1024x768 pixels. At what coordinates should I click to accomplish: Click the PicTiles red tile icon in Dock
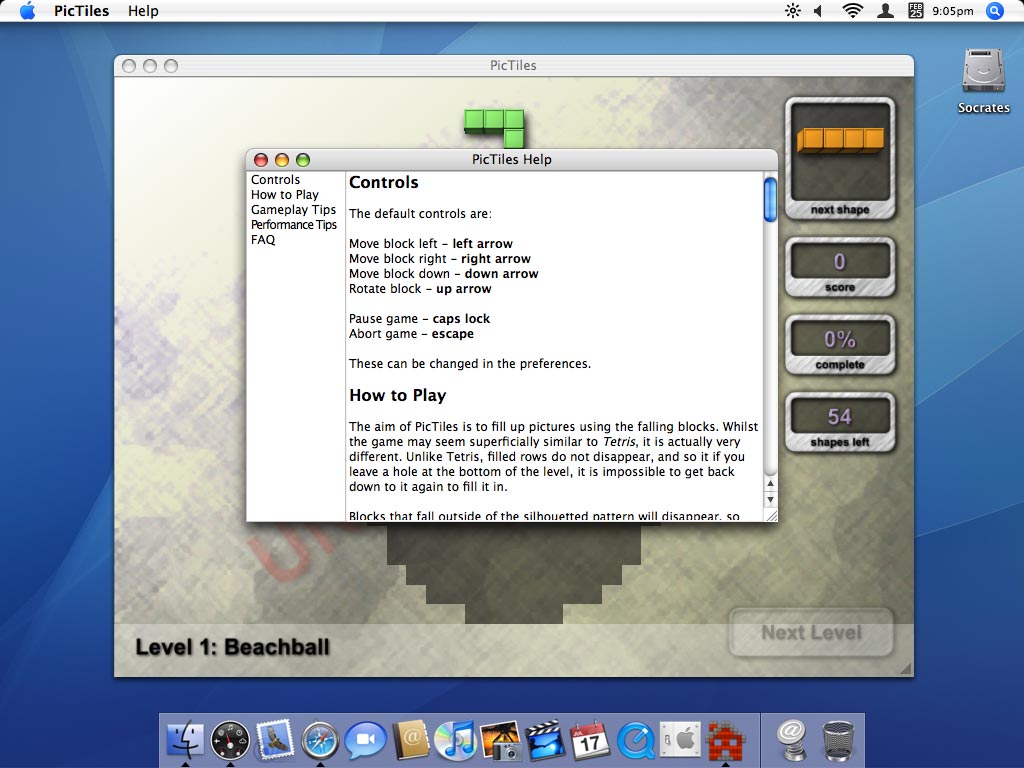click(x=725, y=740)
